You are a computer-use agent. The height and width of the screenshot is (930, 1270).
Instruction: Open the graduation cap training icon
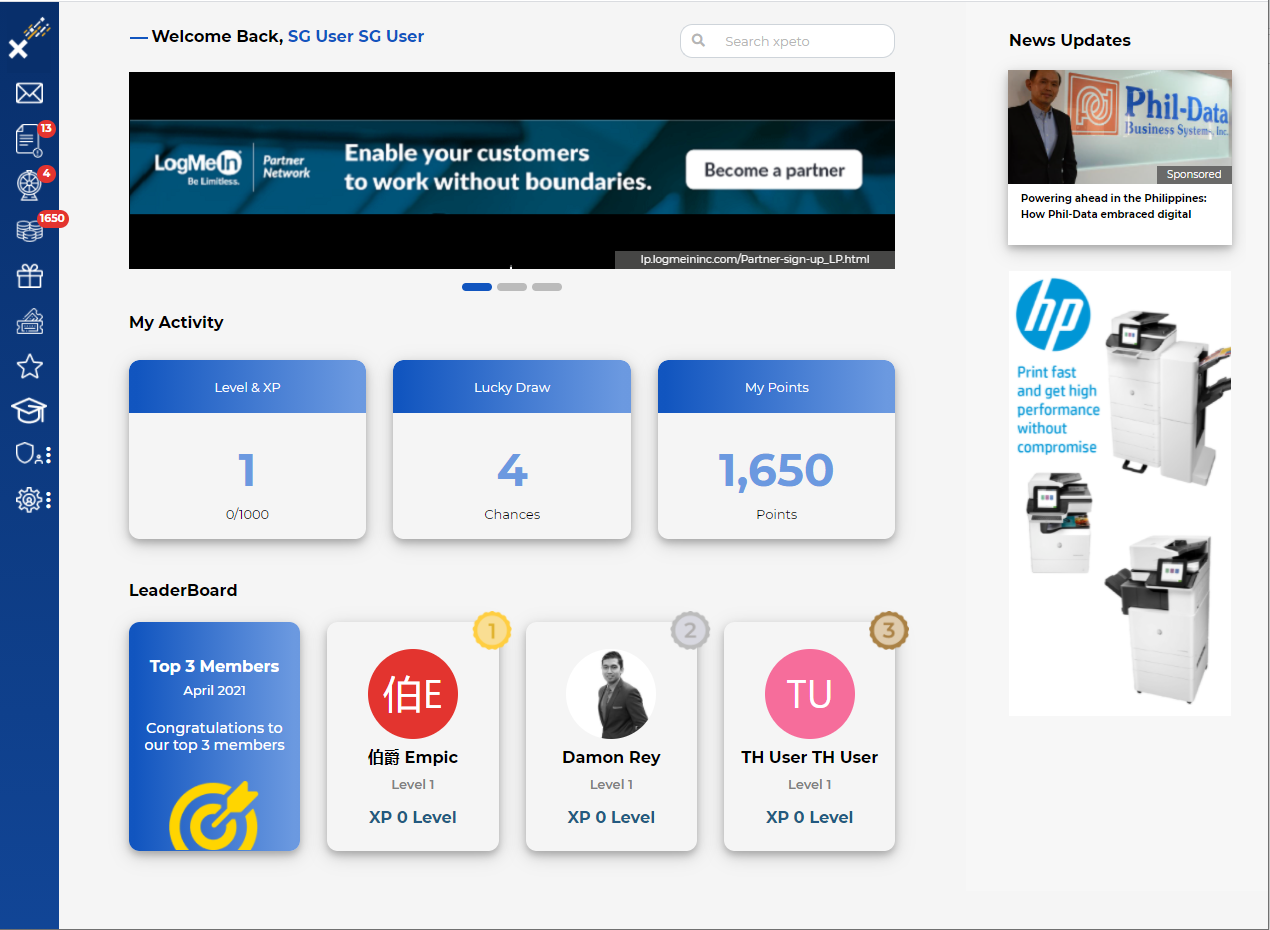pos(29,410)
